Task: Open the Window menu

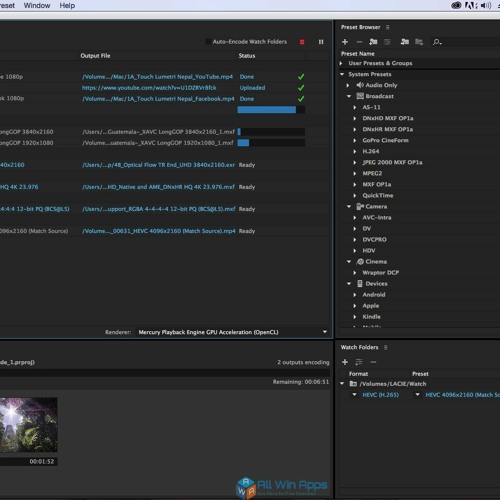Action: (37, 6)
